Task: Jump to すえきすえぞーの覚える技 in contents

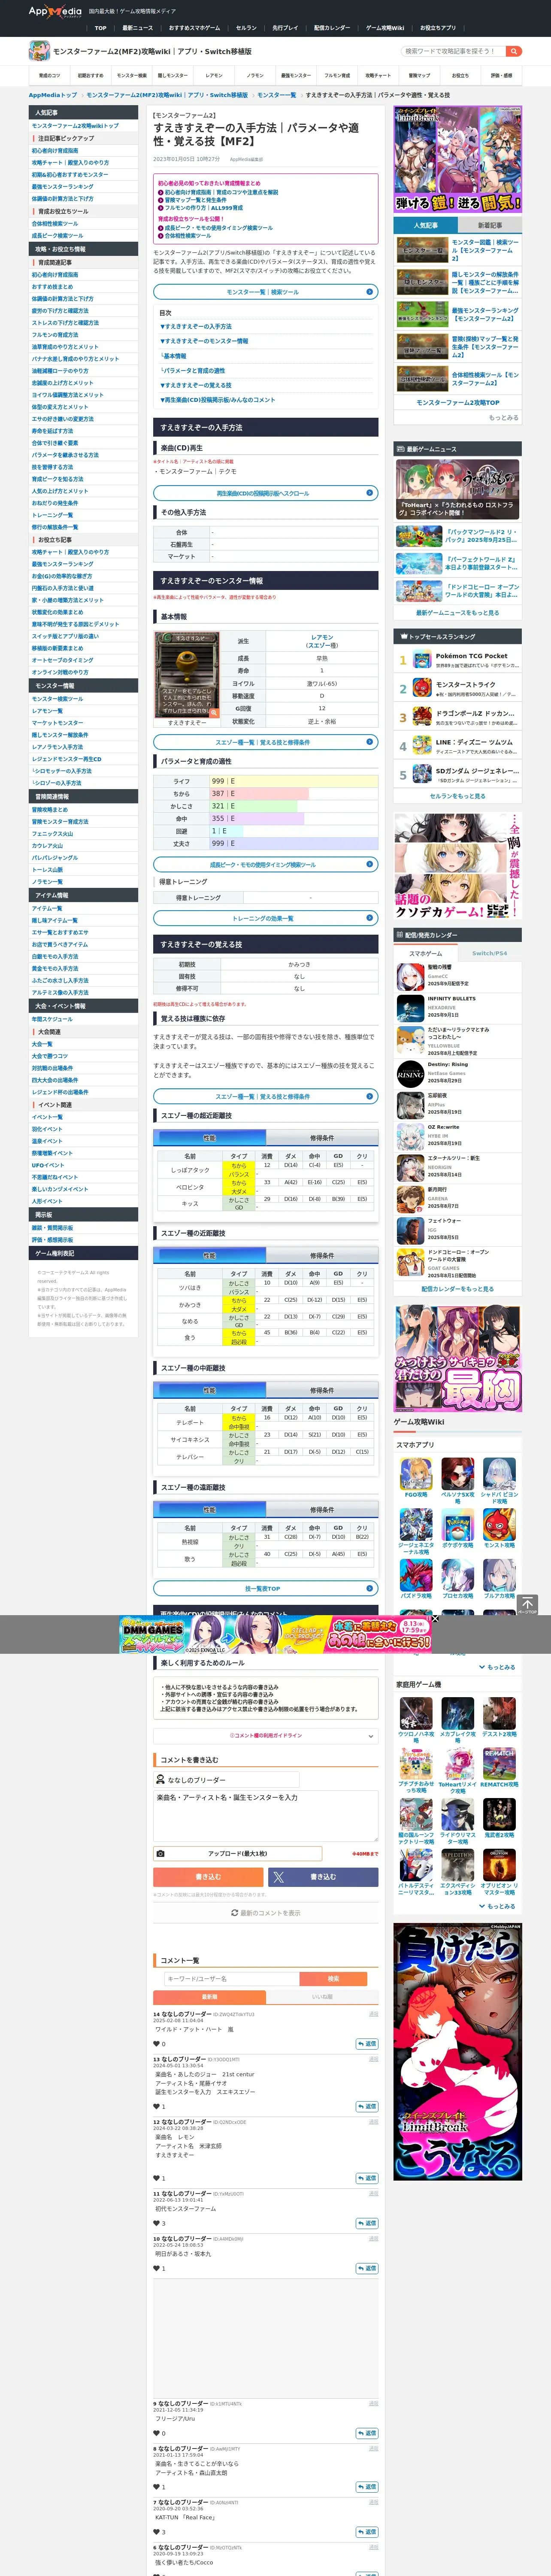Action: 196,385
